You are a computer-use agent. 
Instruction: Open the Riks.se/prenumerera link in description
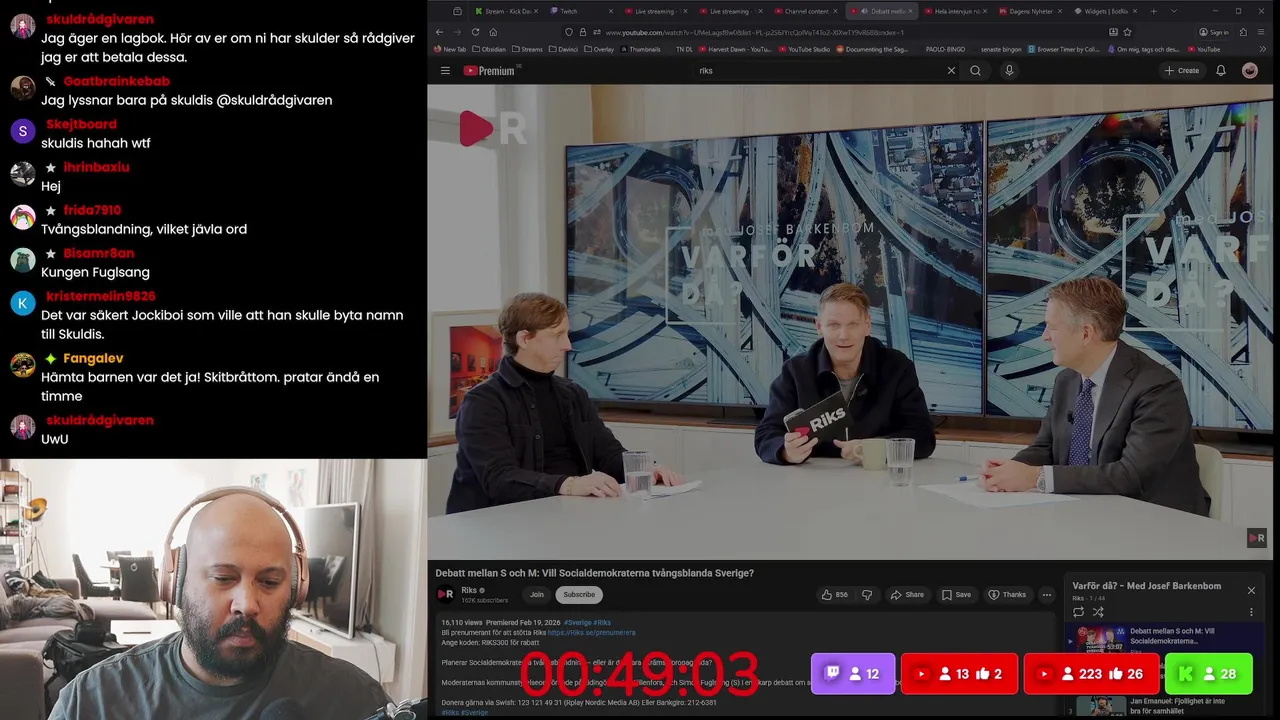pos(591,633)
